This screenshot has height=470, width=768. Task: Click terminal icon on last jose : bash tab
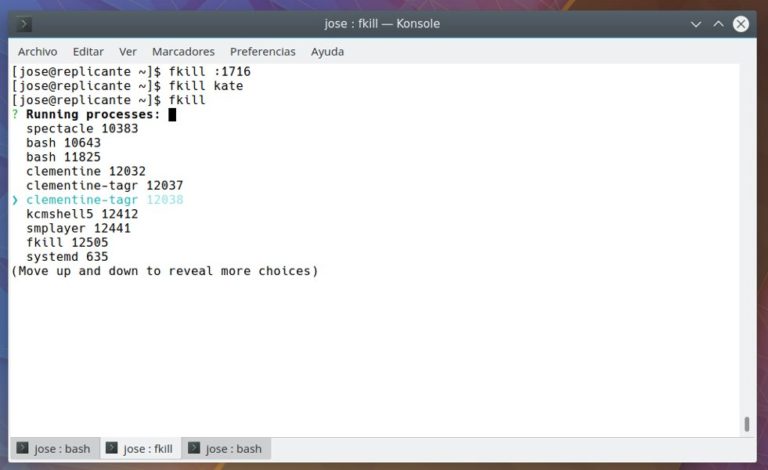194,448
